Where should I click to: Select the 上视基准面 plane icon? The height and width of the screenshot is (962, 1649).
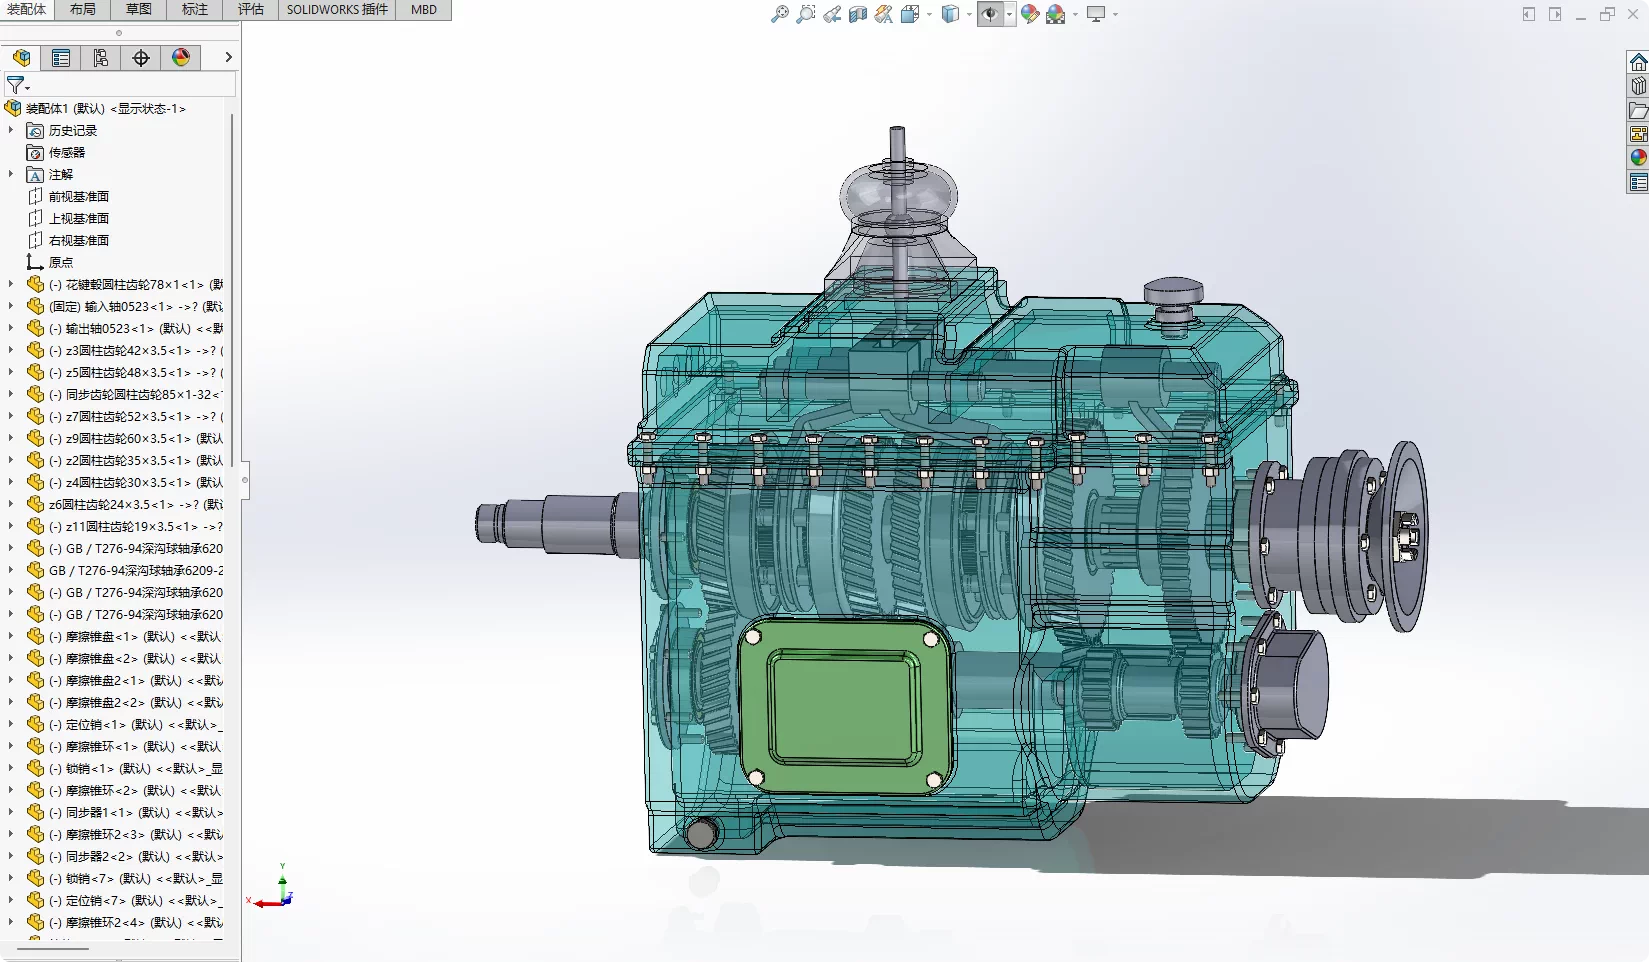[35, 218]
